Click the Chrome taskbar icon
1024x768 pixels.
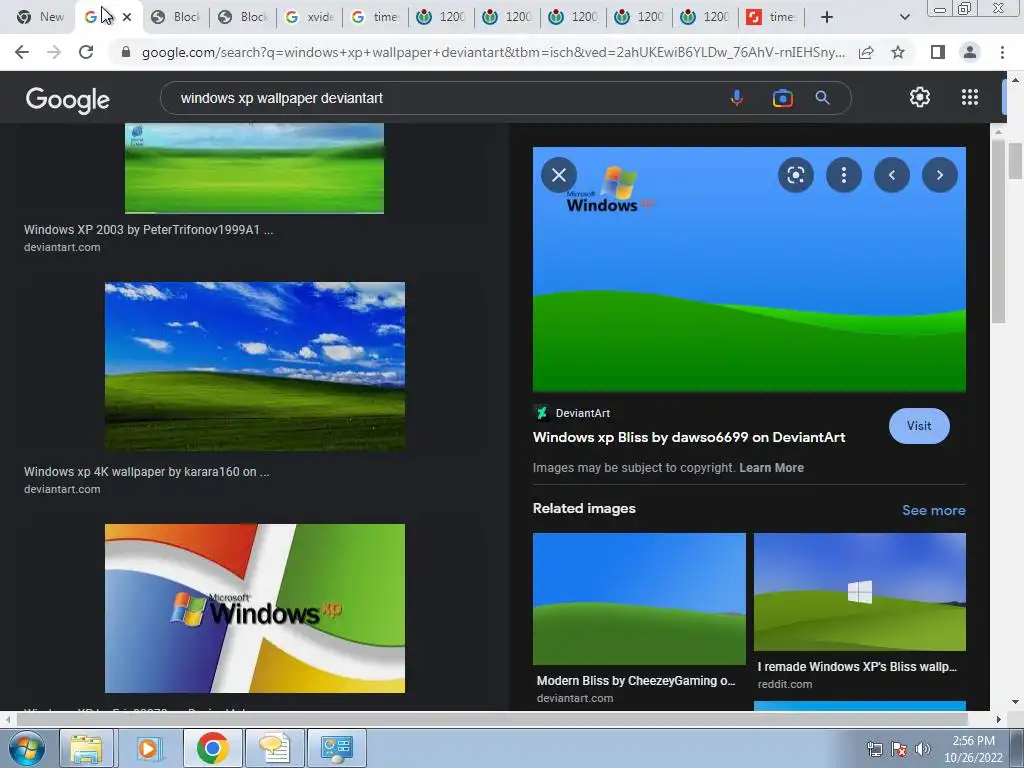(x=212, y=748)
